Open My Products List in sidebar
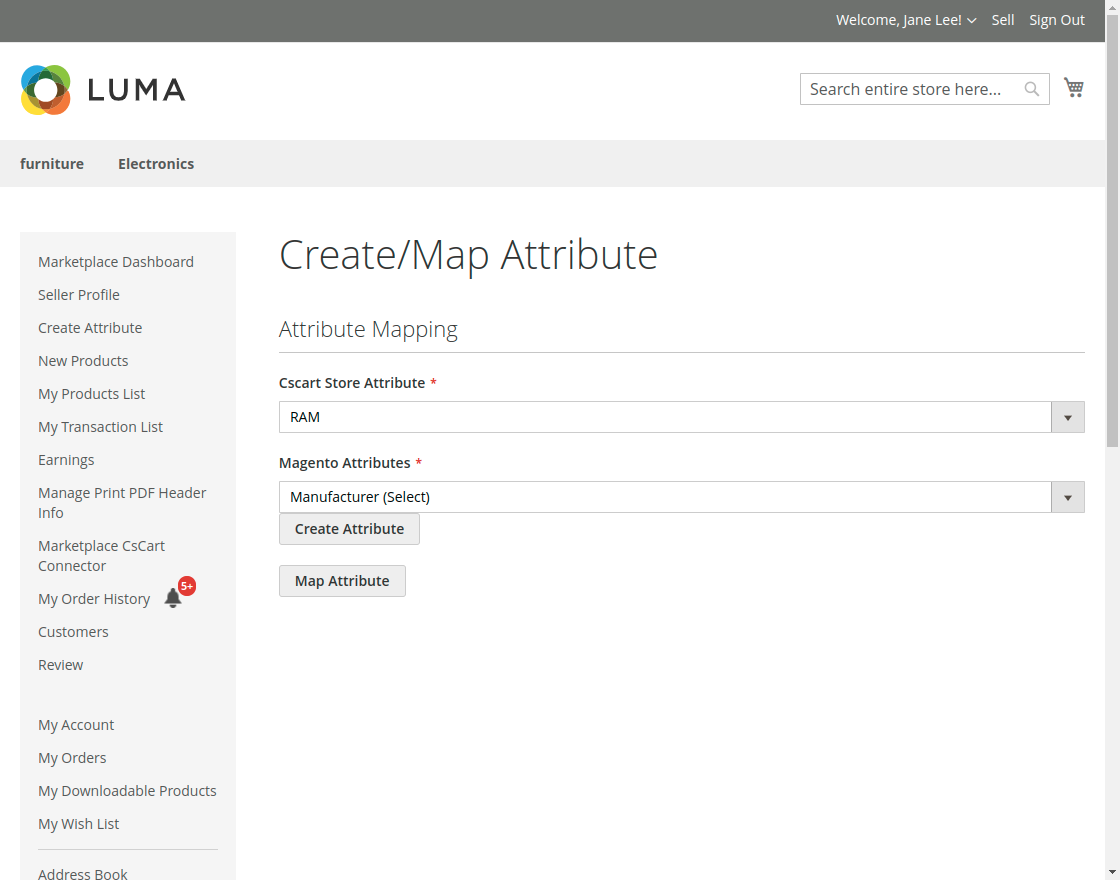 click(92, 394)
